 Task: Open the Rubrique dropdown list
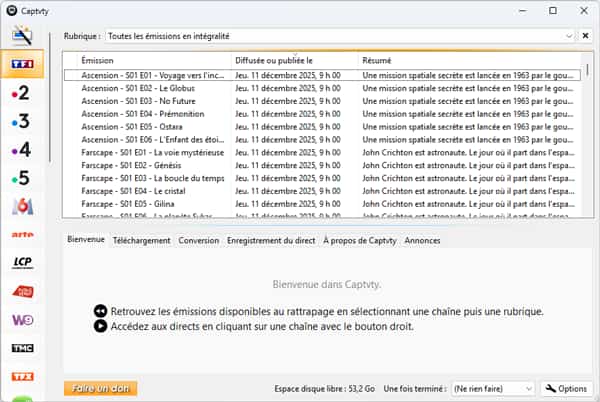point(569,36)
